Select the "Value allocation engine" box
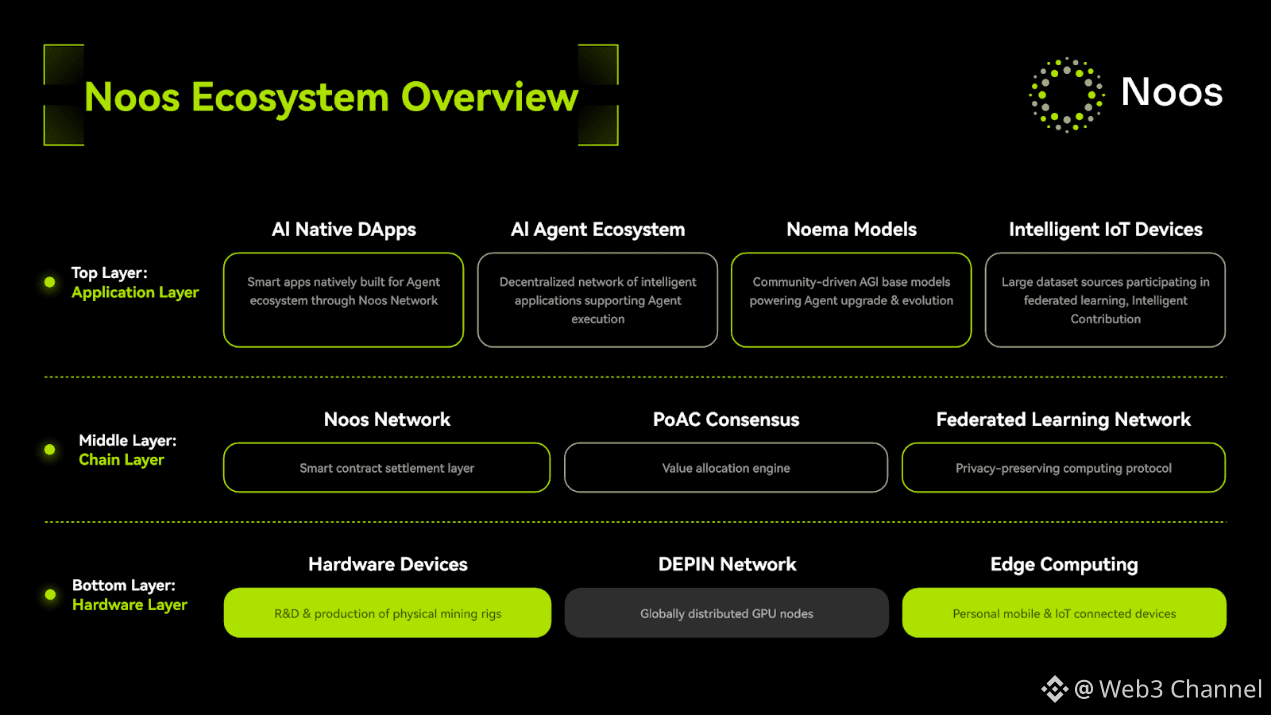Viewport: 1271px width, 715px height. pyautogui.click(x=726, y=468)
